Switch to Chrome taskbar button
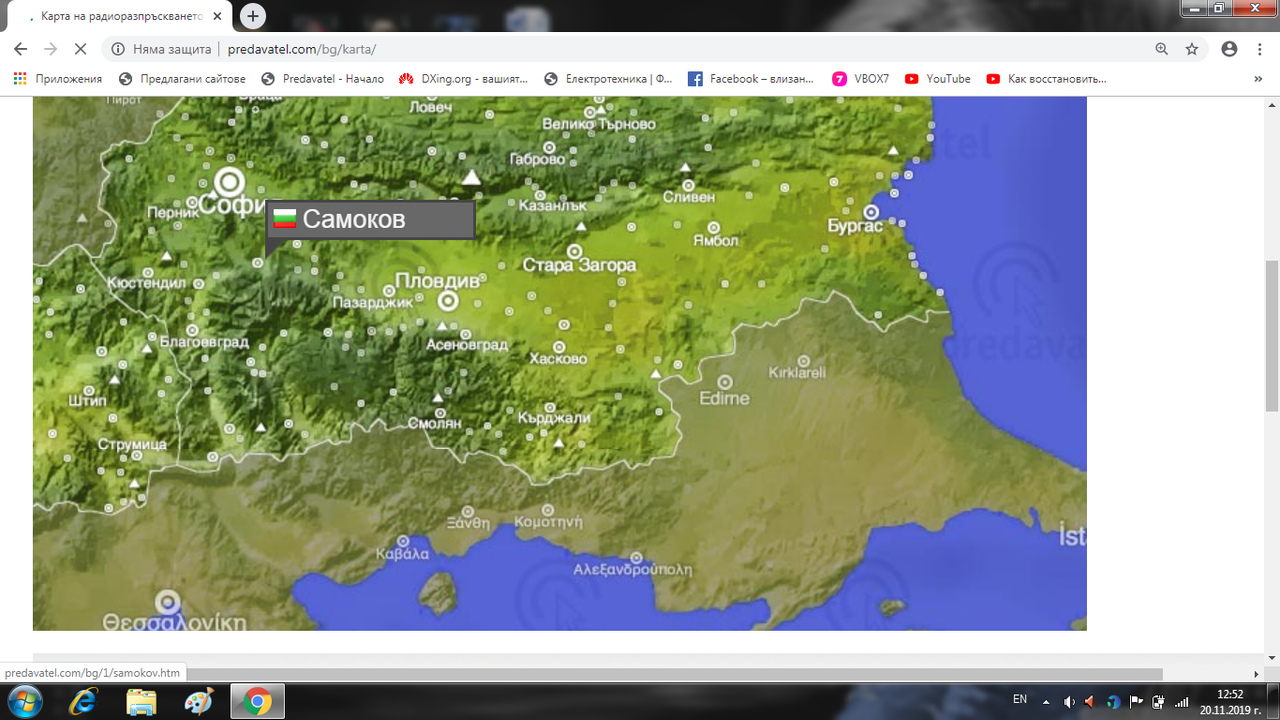The height and width of the screenshot is (720, 1280). (x=257, y=701)
